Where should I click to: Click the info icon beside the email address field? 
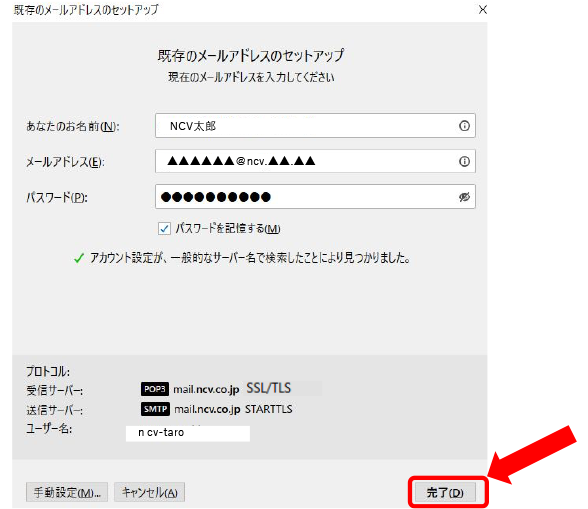(x=464, y=161)
